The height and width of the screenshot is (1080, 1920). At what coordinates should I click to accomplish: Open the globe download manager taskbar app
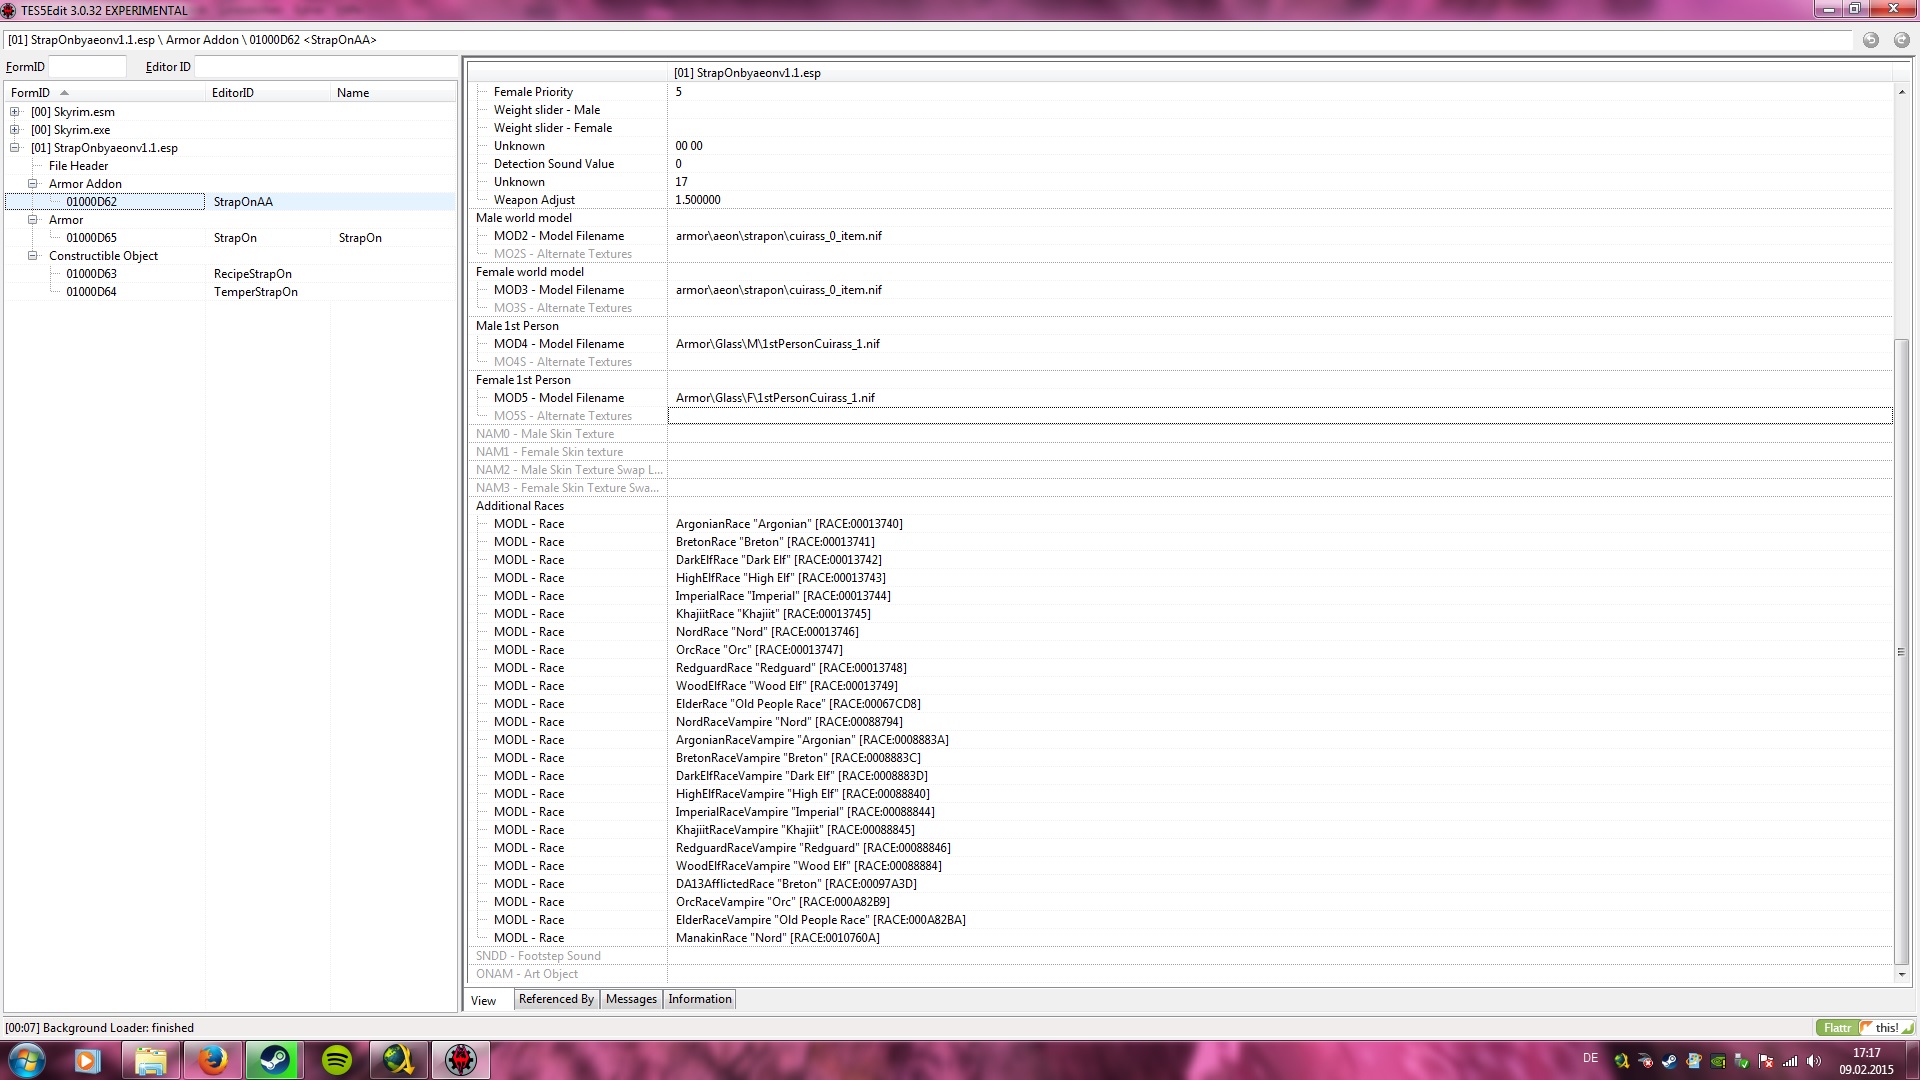pyautogui.click(x=399, y=1060)
